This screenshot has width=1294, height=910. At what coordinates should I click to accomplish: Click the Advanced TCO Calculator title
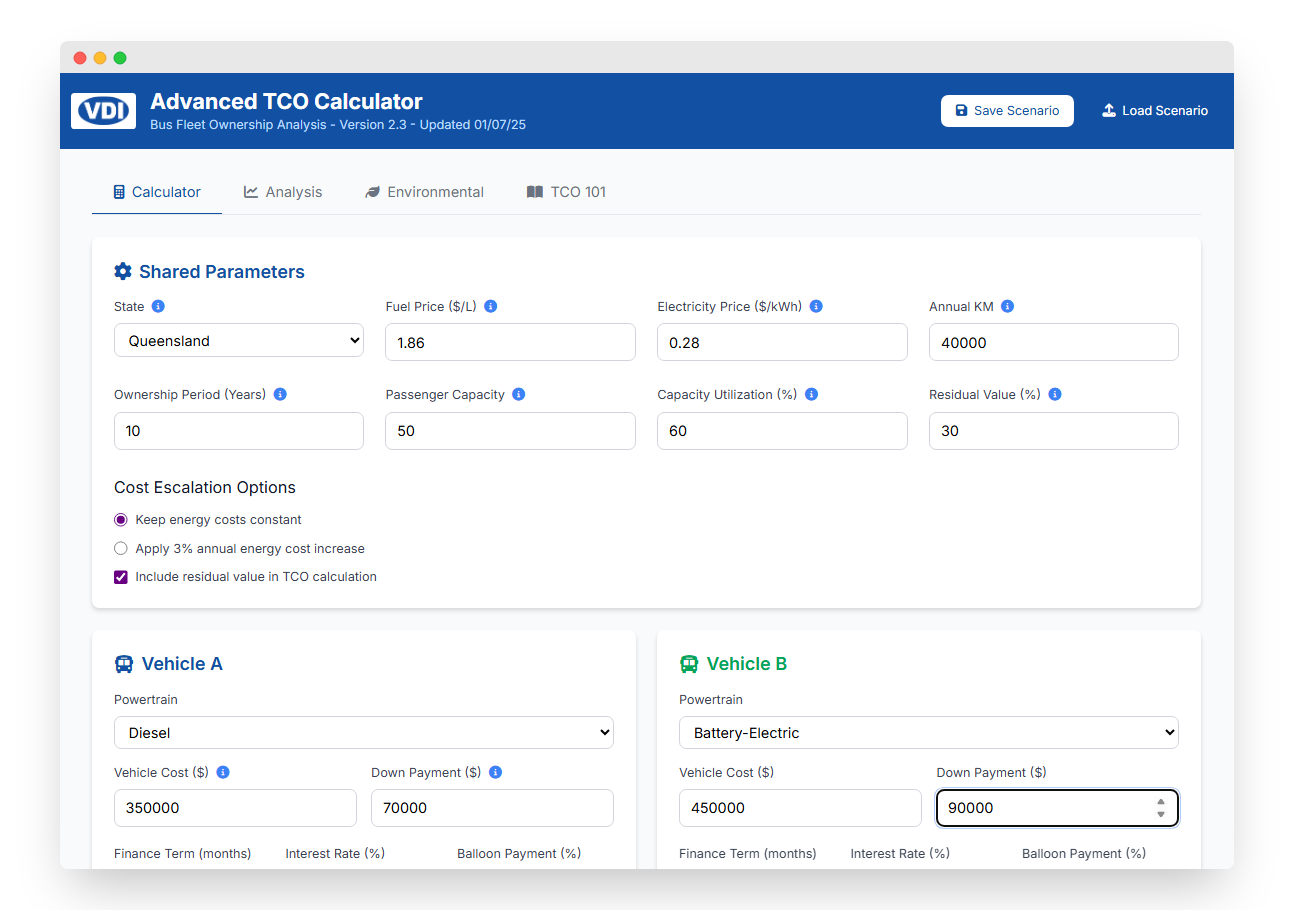(286, 101)
